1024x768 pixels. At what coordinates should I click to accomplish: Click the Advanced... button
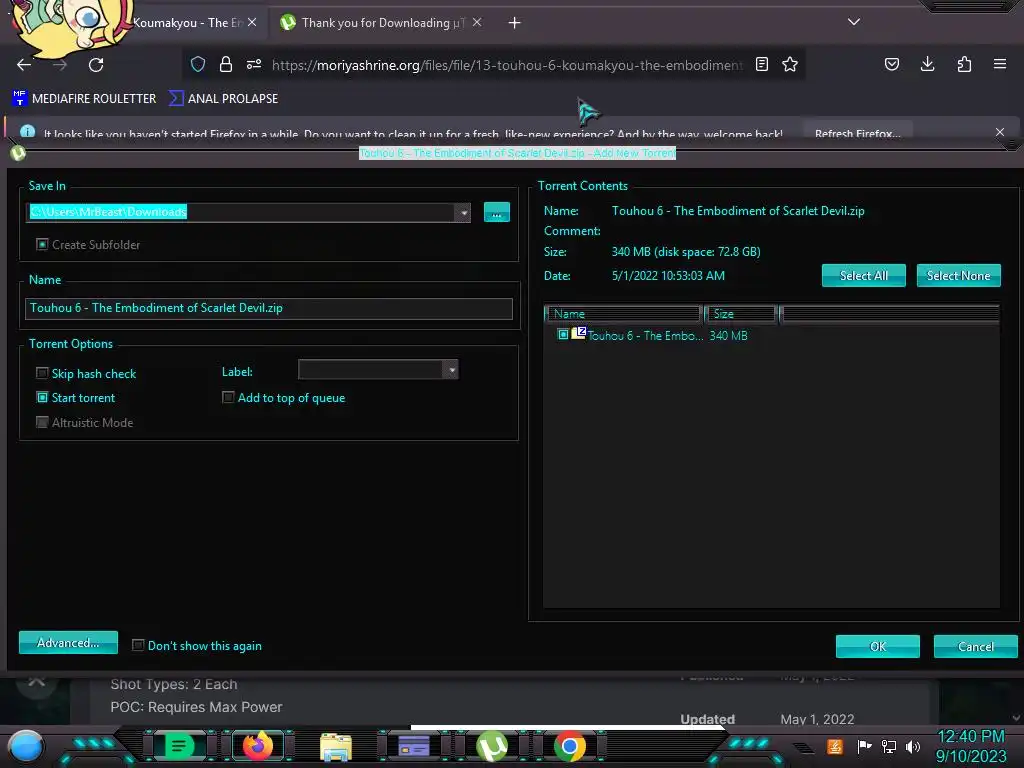point(69,643)
